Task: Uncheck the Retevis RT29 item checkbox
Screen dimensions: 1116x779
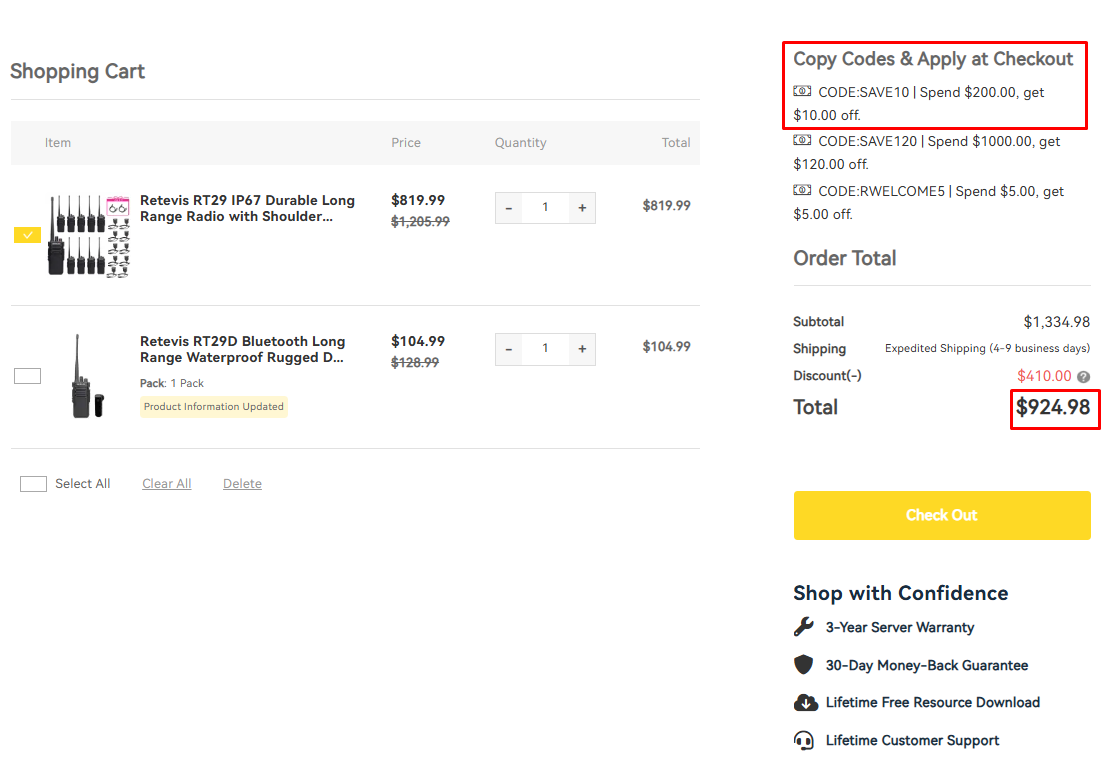Action: tap(27, 235)
